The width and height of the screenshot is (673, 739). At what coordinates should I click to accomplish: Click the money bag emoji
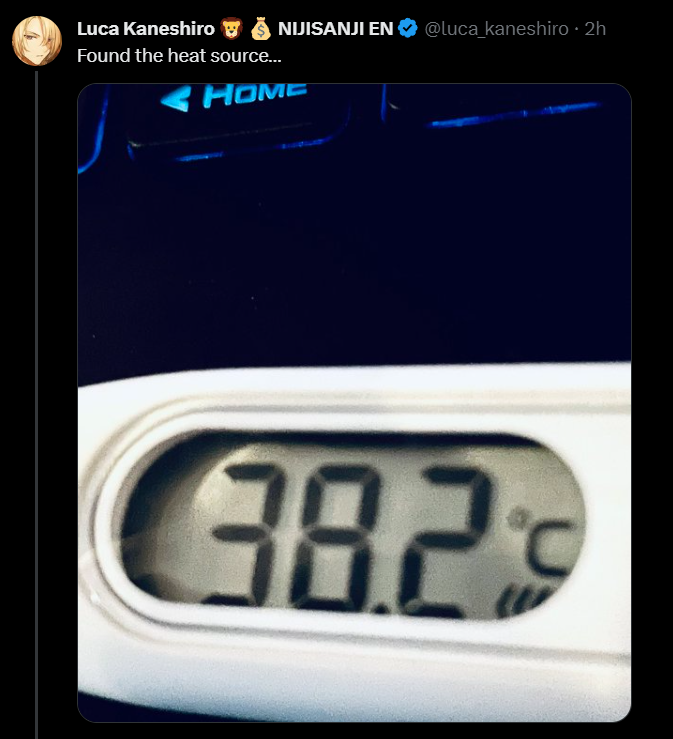(261, 28)
